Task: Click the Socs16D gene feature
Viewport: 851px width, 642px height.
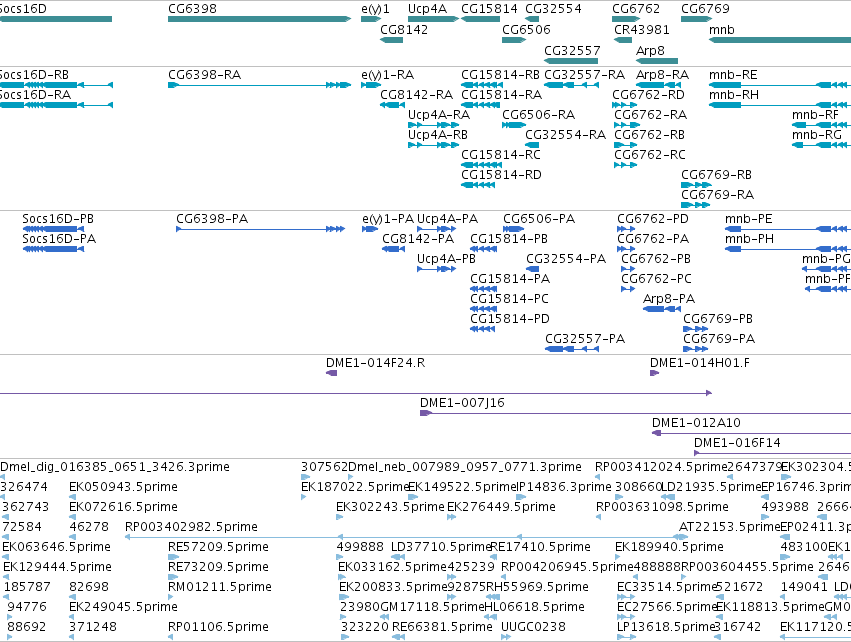Action: (x=56, y=19)
